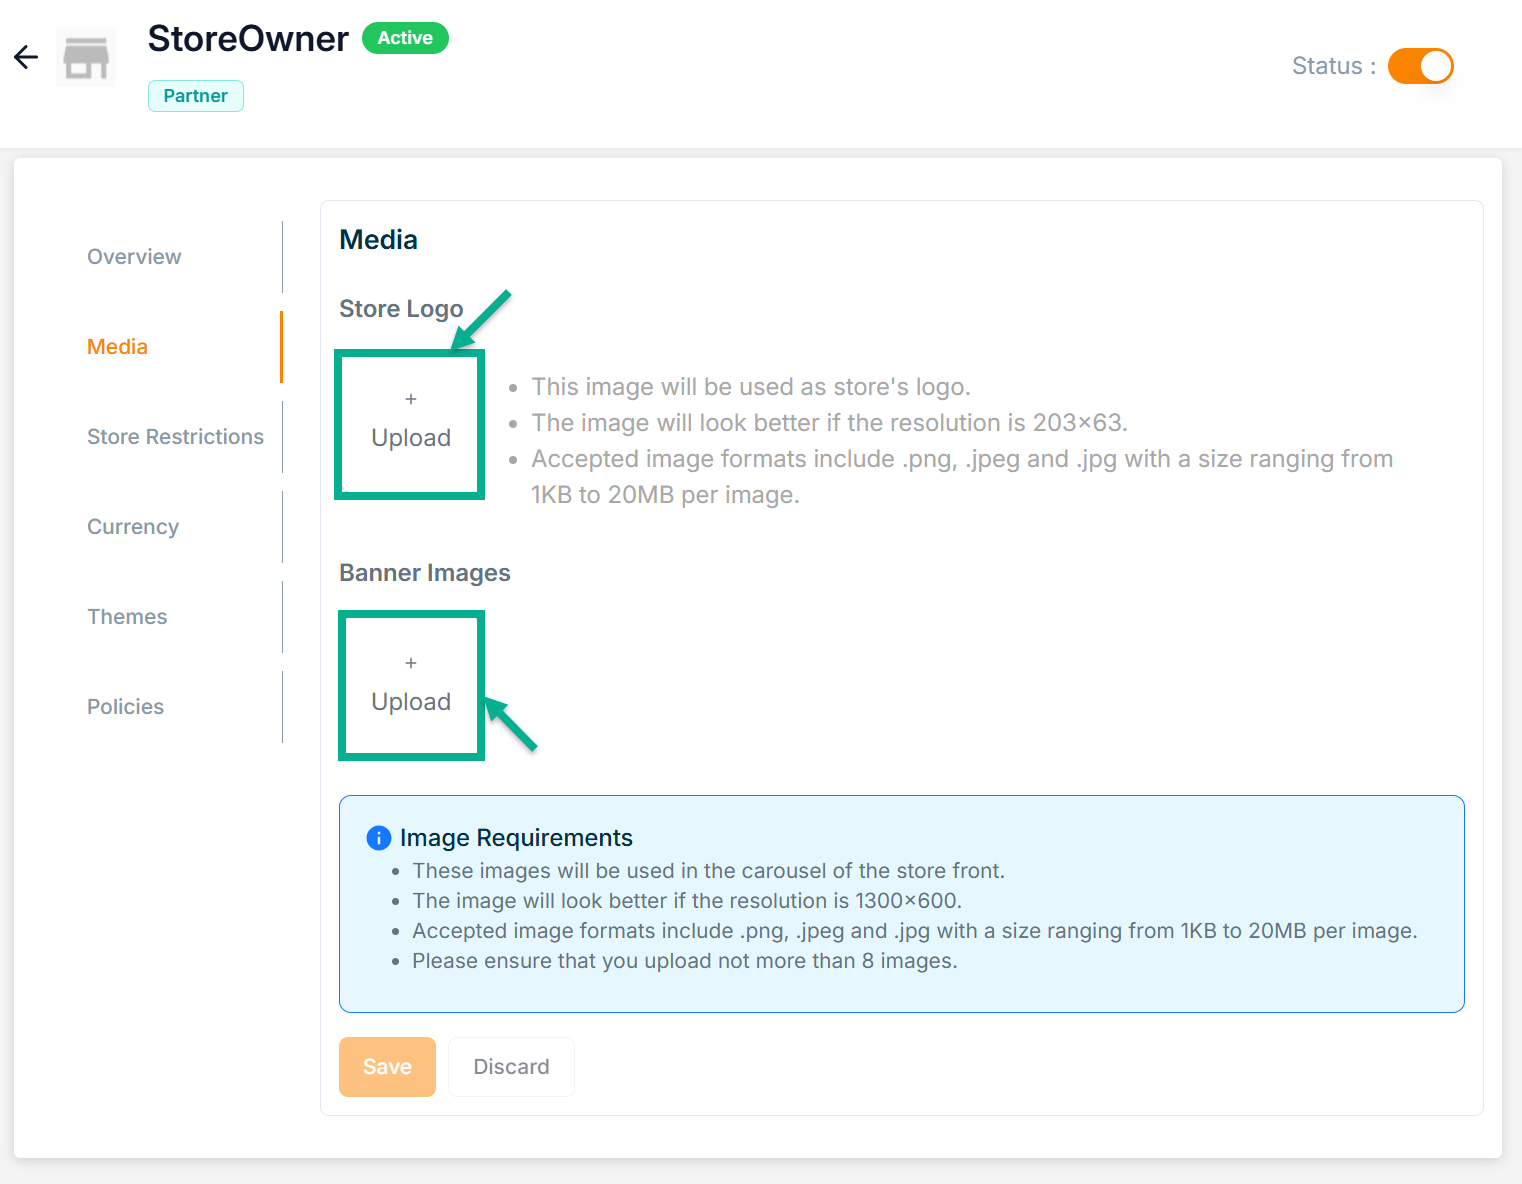1522x1184 pixels.
Task: Click the Upload text for Store Logo
Action: tap(411, 438)
